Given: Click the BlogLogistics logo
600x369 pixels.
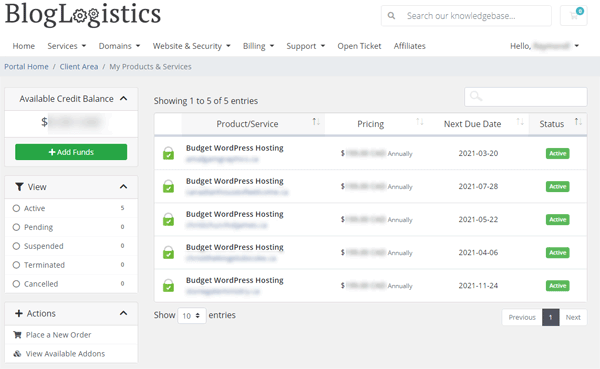Looking at the screenshot, I should [83, 15].
